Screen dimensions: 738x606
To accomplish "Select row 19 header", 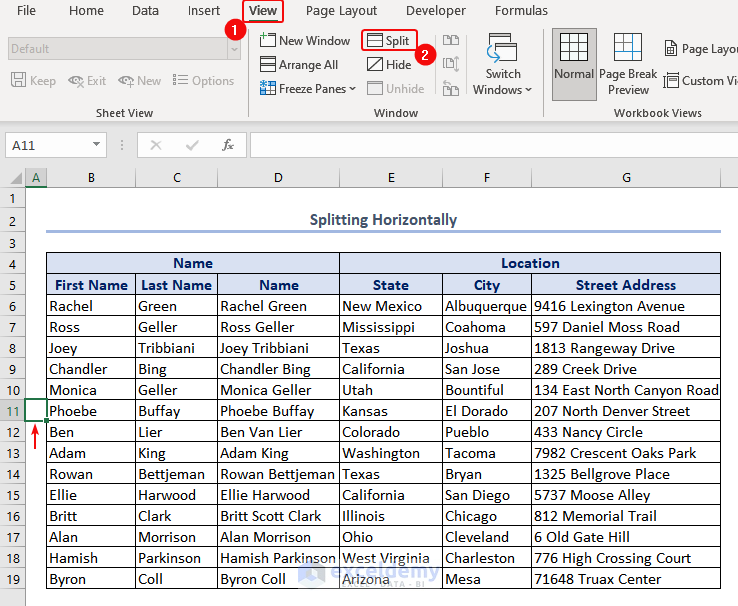I will coord(13,579).
